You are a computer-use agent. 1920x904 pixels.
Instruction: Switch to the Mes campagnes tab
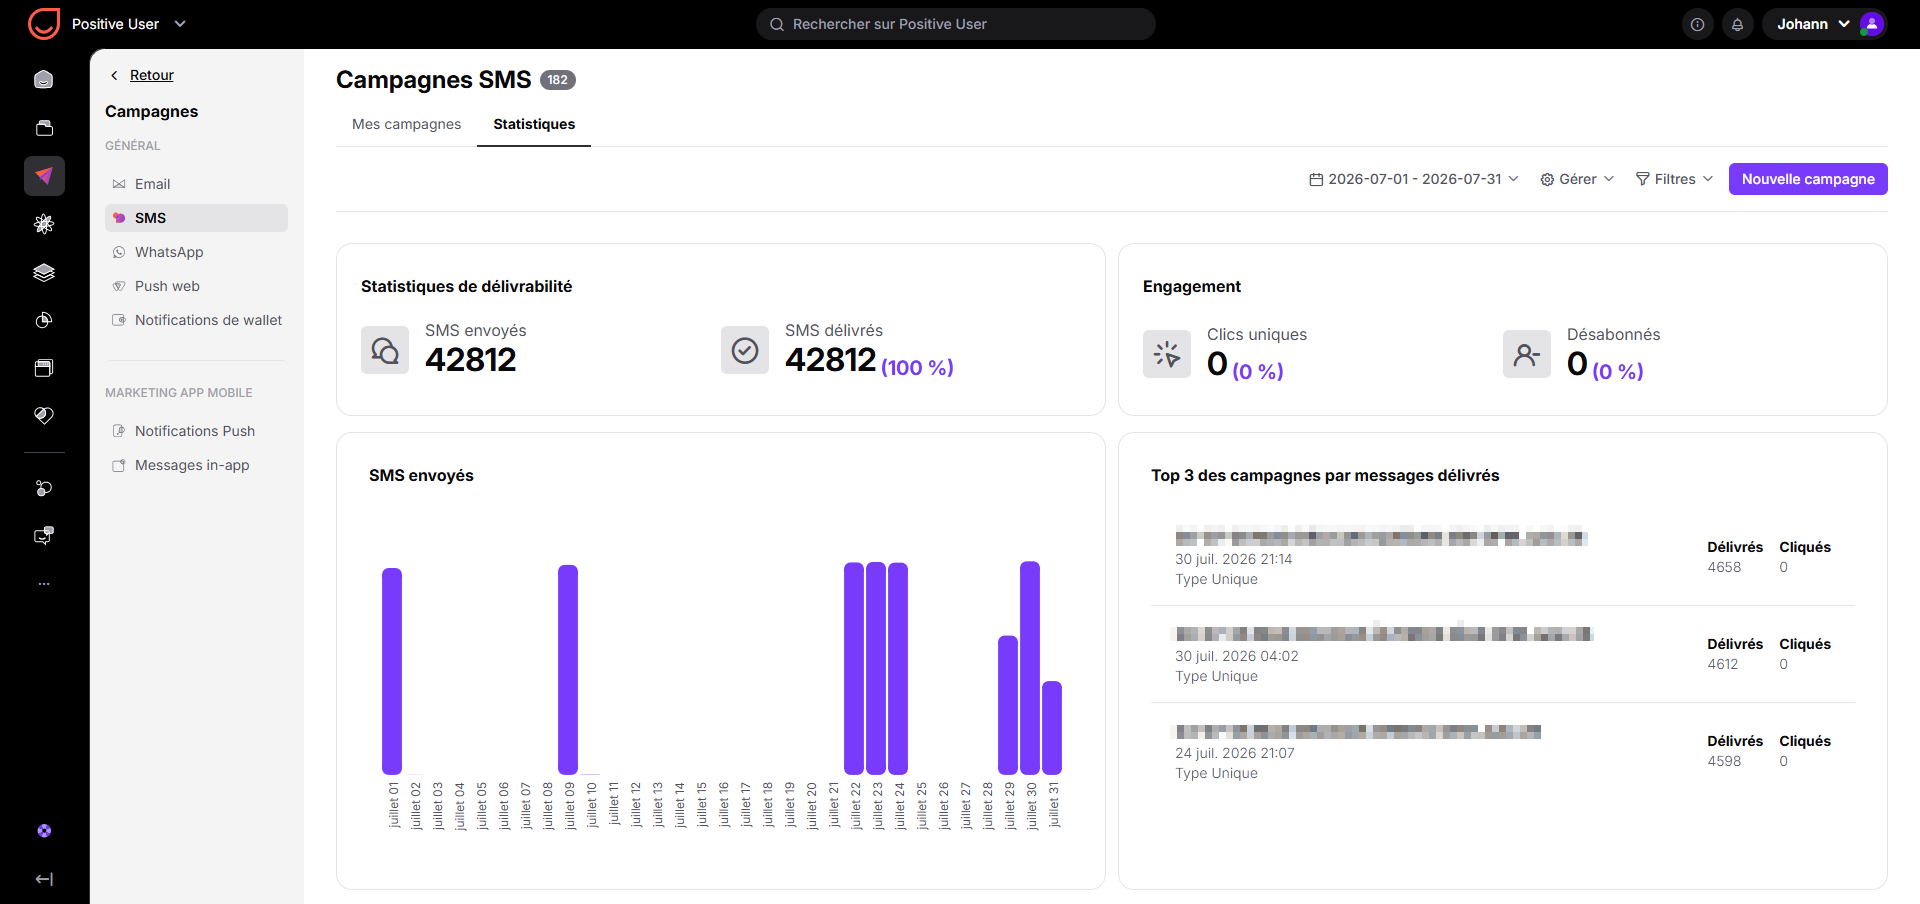406,124
